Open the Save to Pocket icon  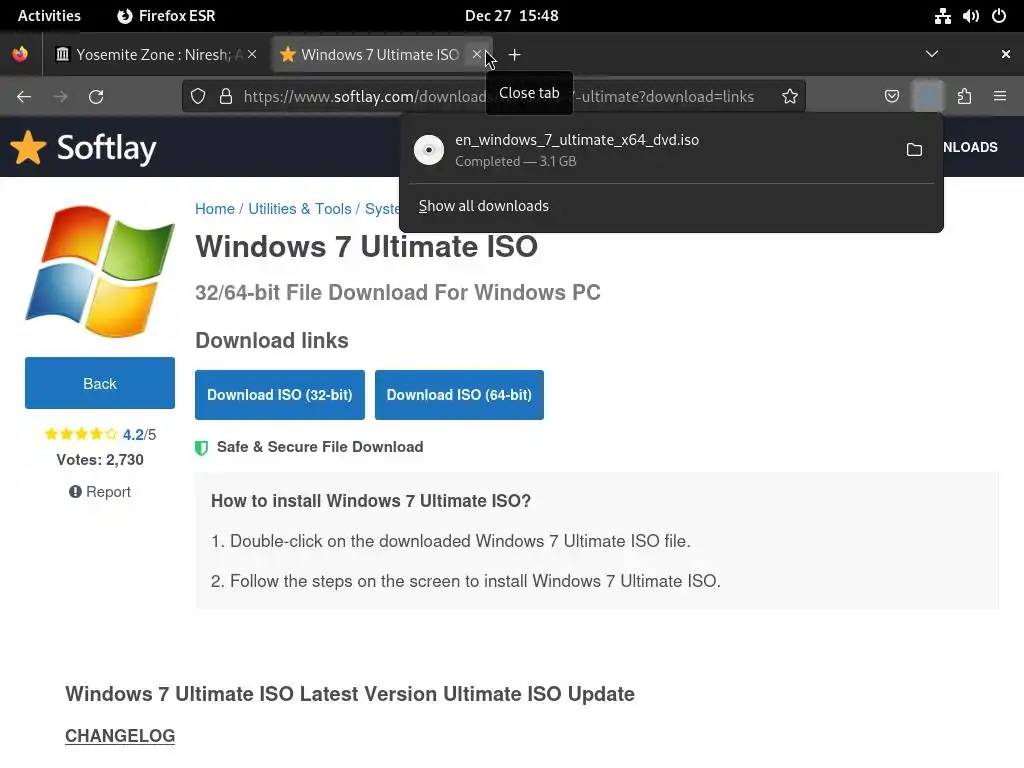click(x=891, y=97)
